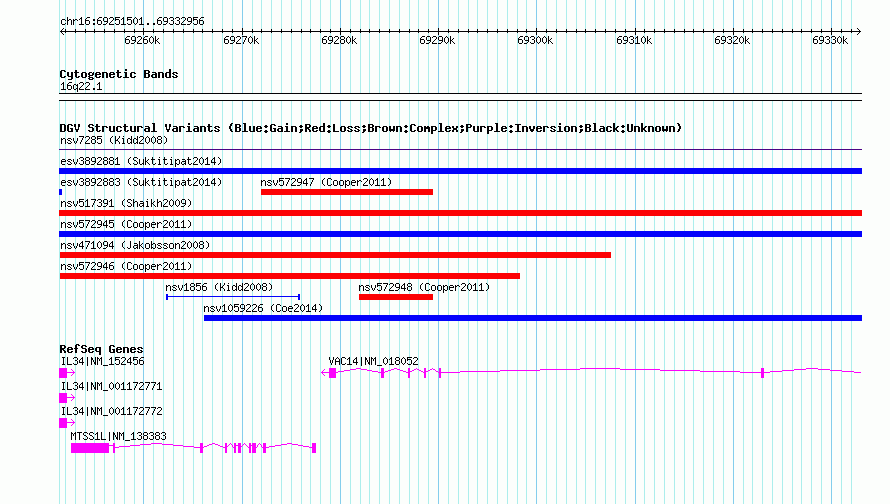This screenshot has width=890, height=504.
Task: Select the red loss bar under nsv572946
Action: [x=290, y=276]
